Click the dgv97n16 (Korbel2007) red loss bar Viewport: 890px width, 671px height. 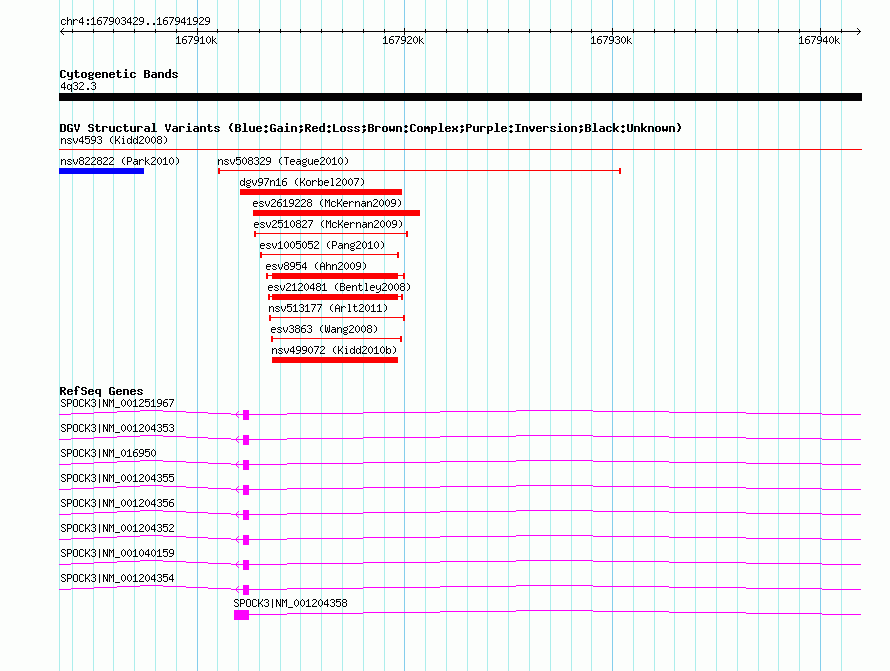tap(321, 192)
